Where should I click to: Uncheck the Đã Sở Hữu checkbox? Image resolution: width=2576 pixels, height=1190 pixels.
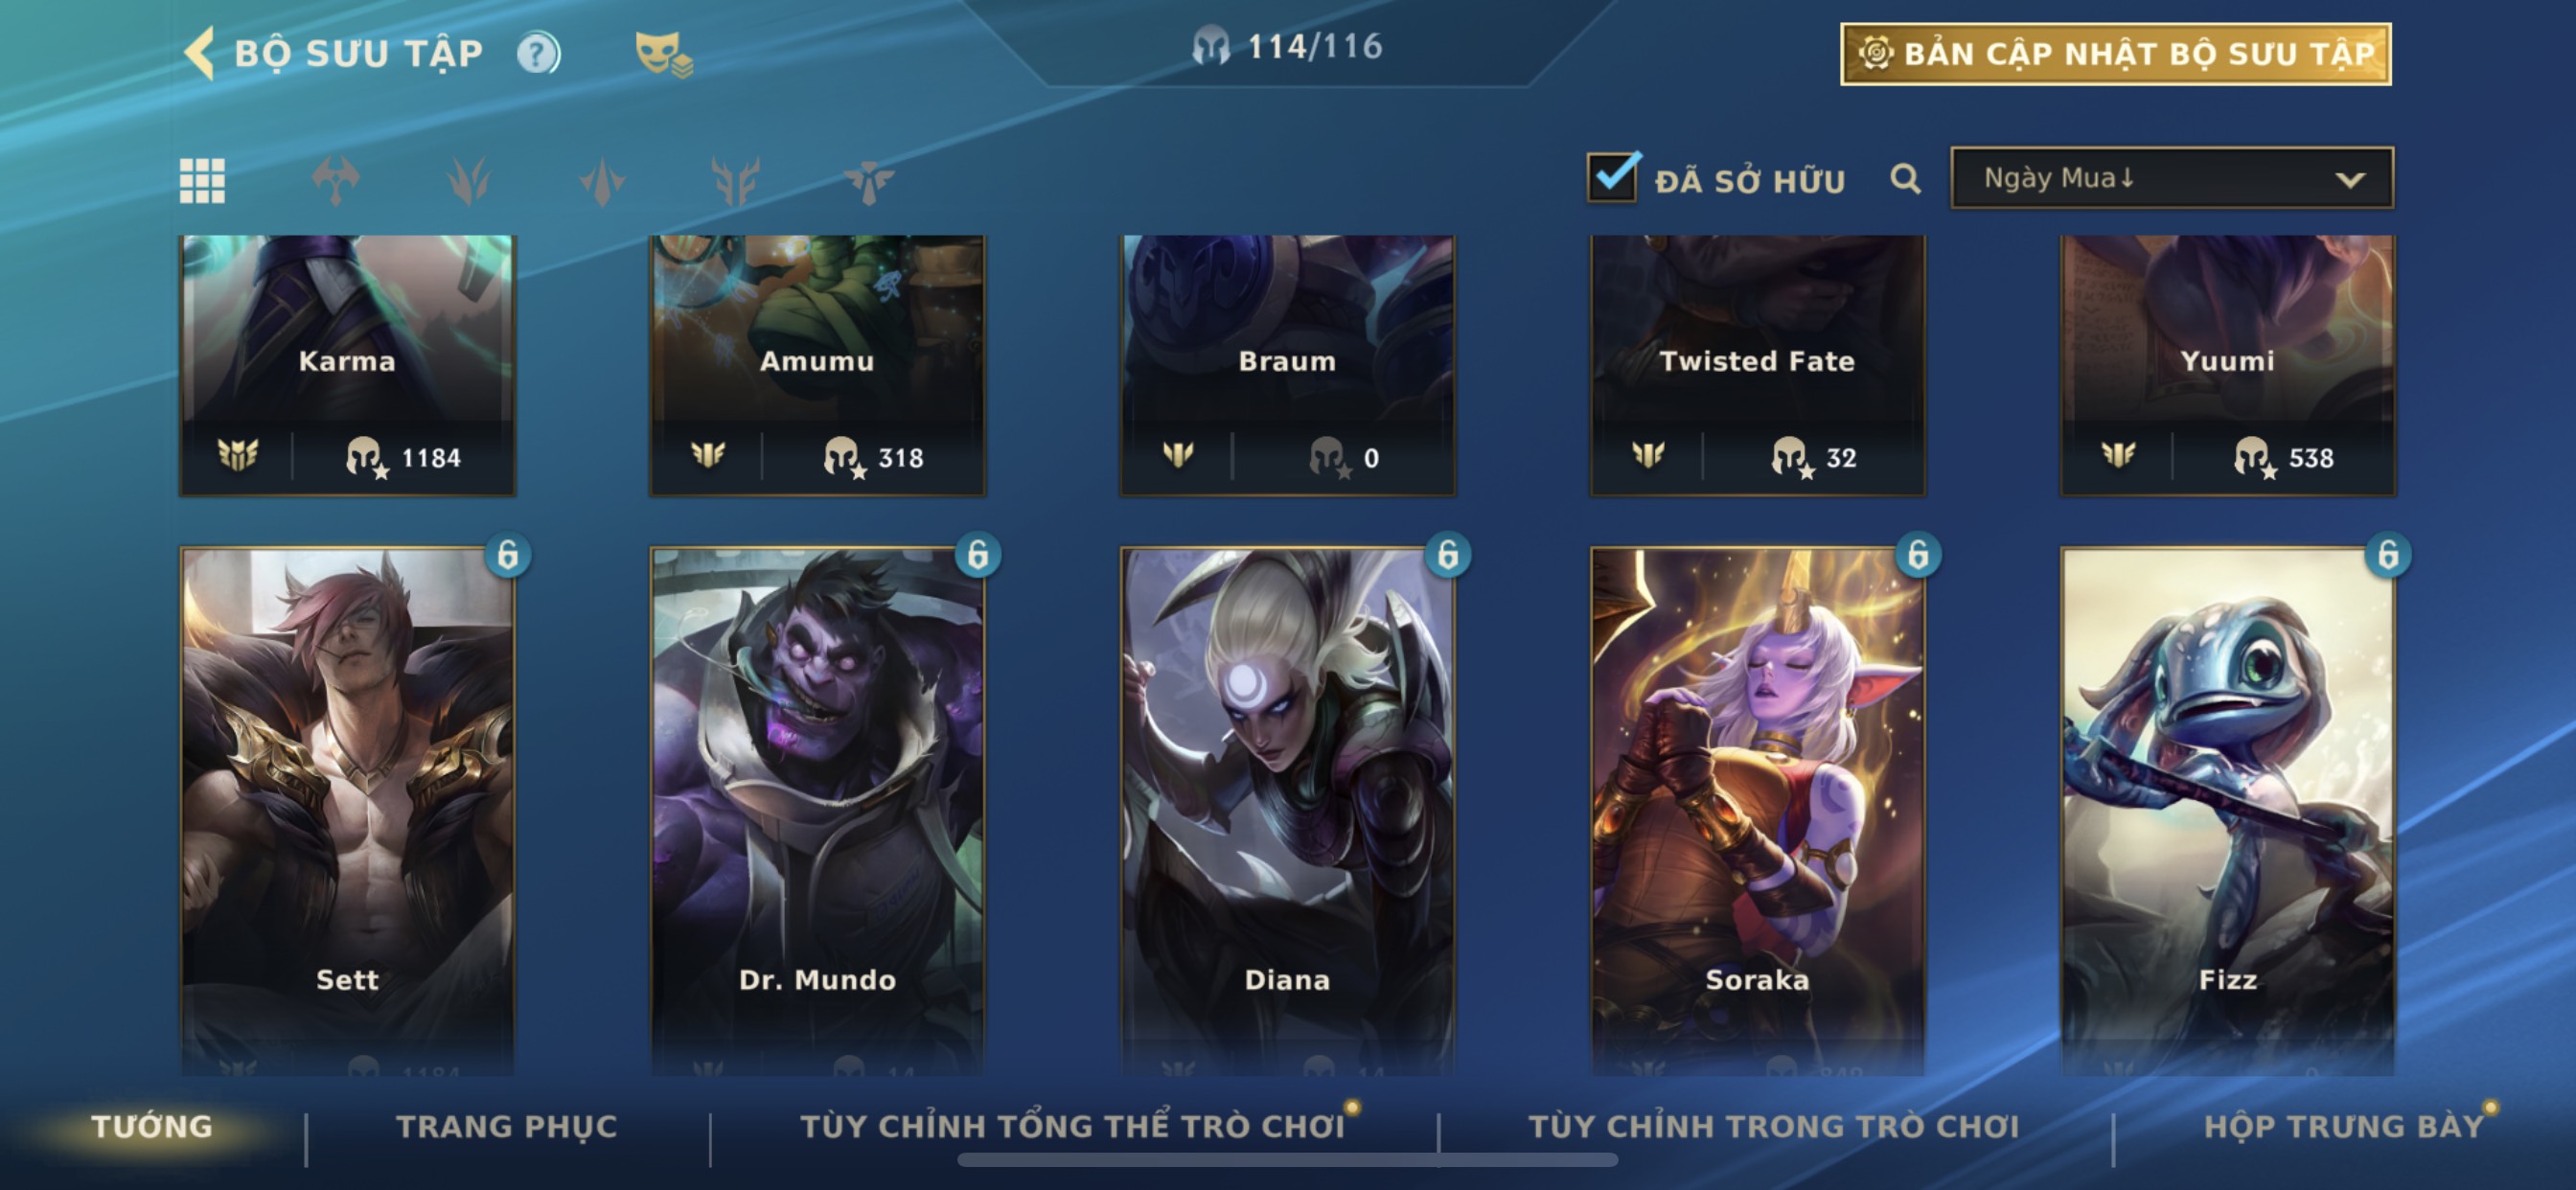(x=1613, y=177)
